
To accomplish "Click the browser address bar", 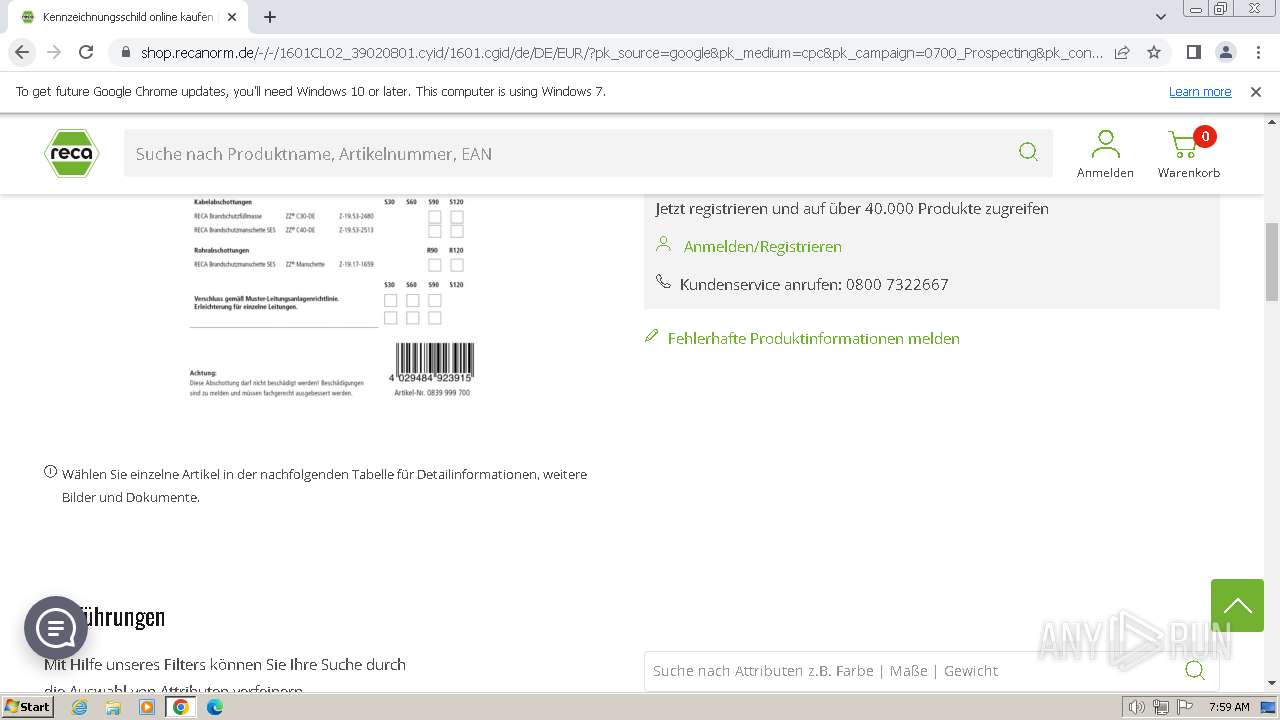I will coord(620,52).
